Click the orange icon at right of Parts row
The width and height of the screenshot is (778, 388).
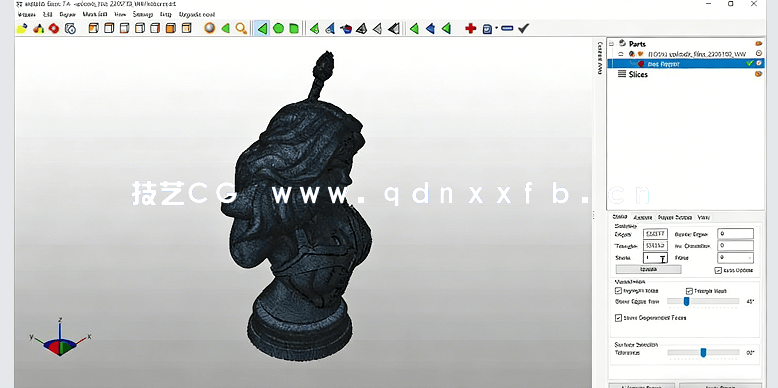[x=759, y=44]
